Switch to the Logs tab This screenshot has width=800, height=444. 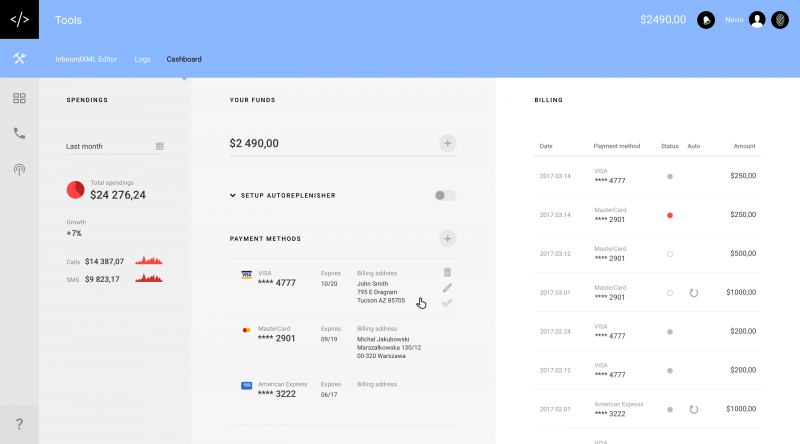tap(142, 59)
